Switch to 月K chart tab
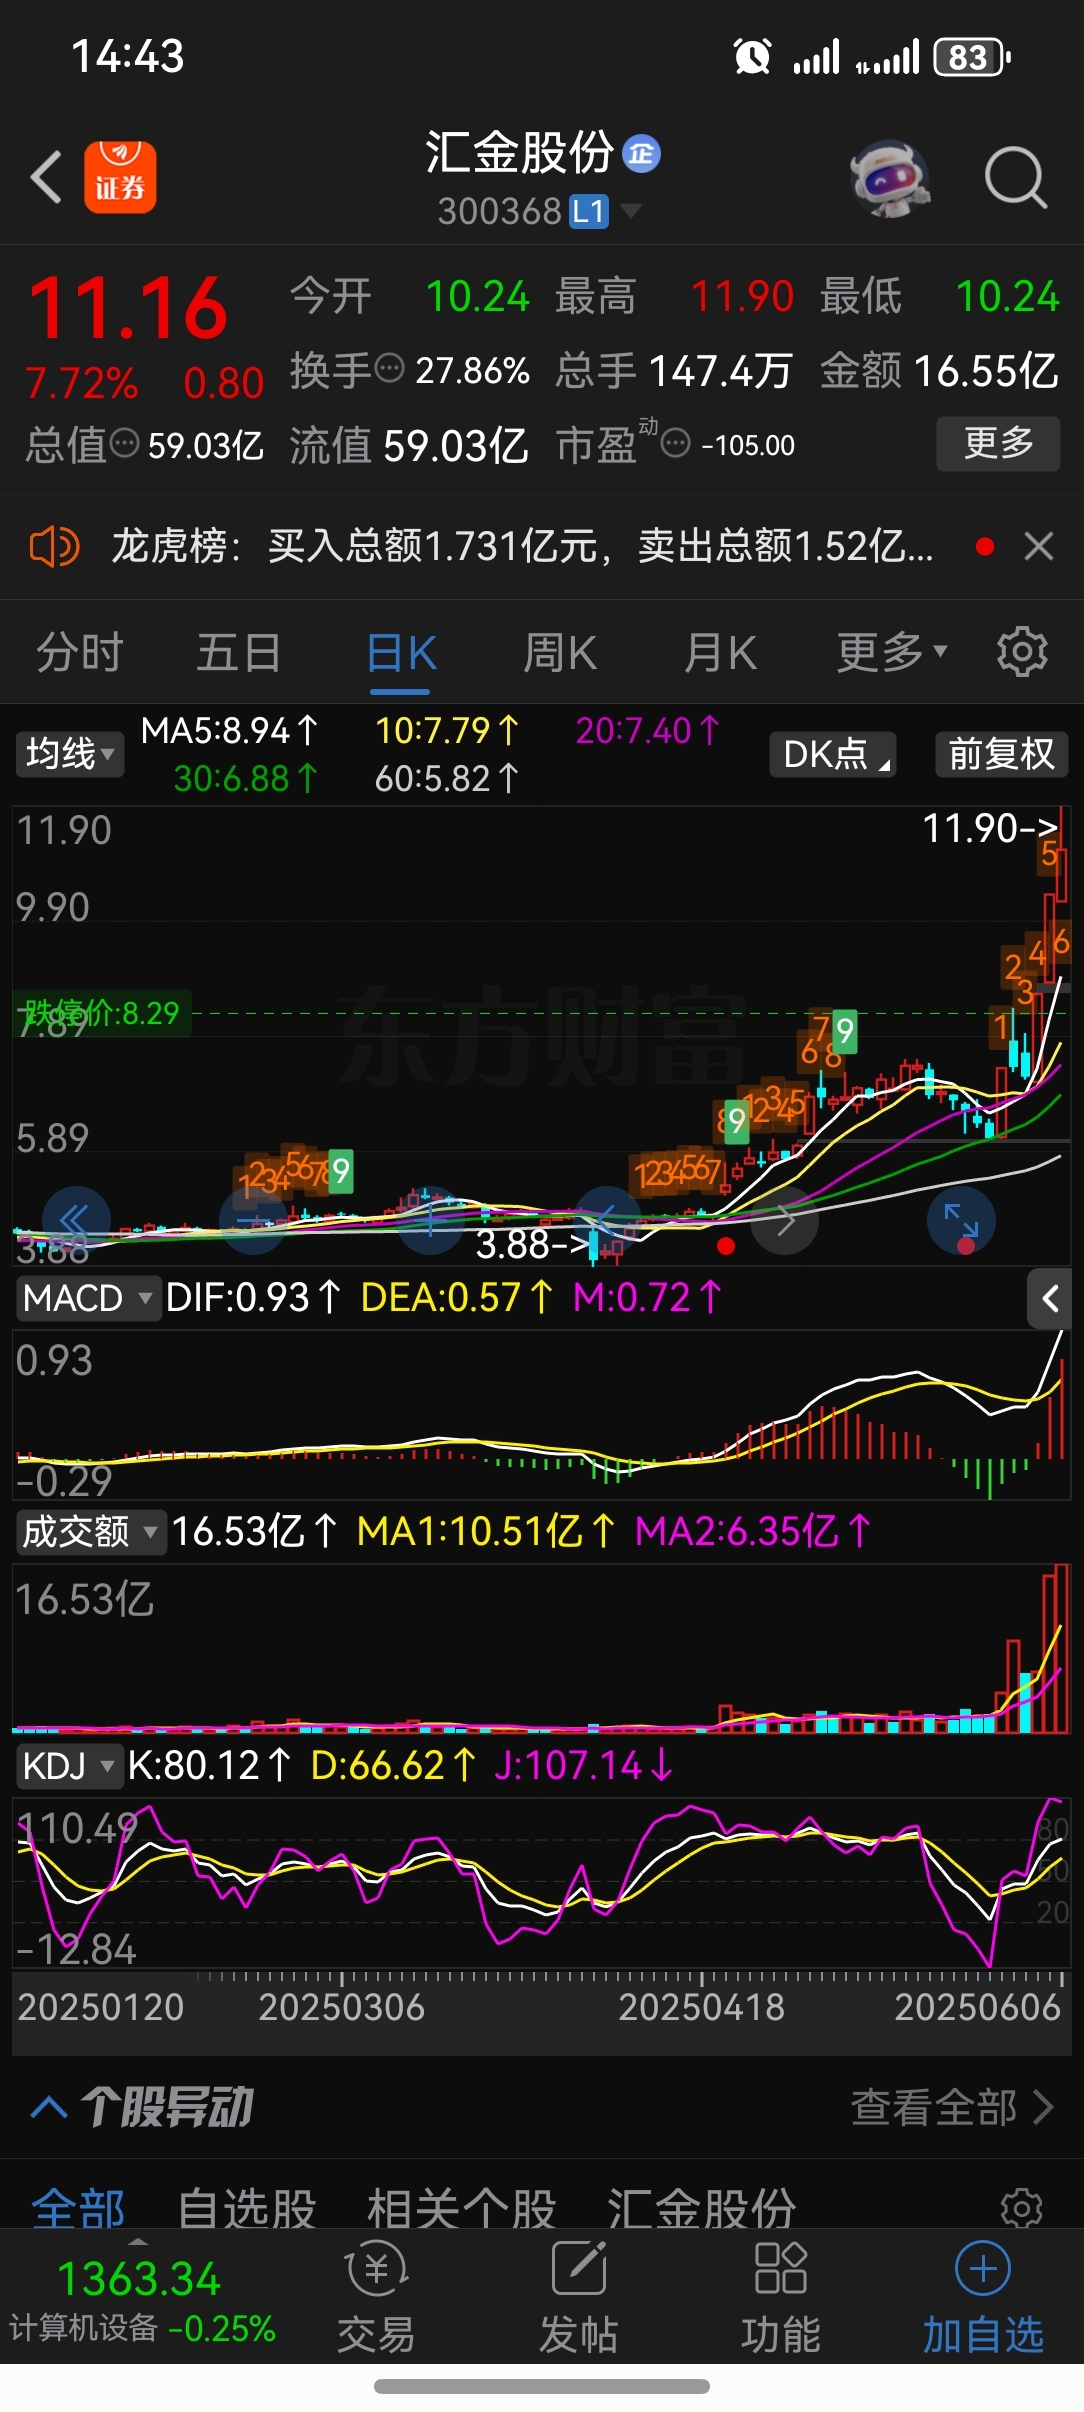Image resolution: width=1084 pixels, height=2412 pixels. (720, 653)
